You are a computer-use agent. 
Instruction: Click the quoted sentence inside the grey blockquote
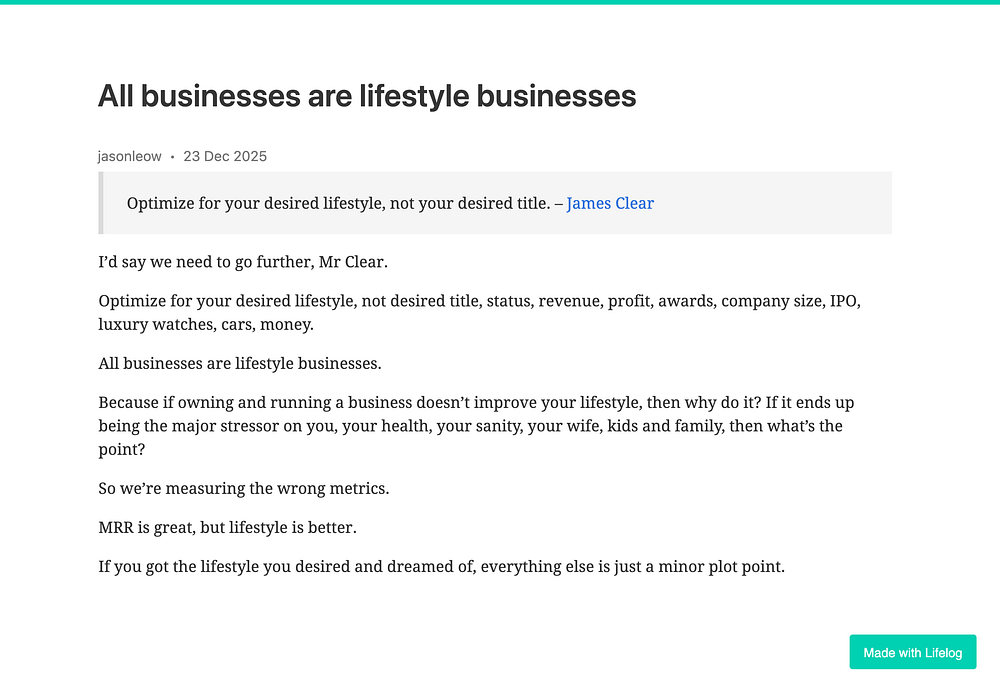tap(338, 204)
